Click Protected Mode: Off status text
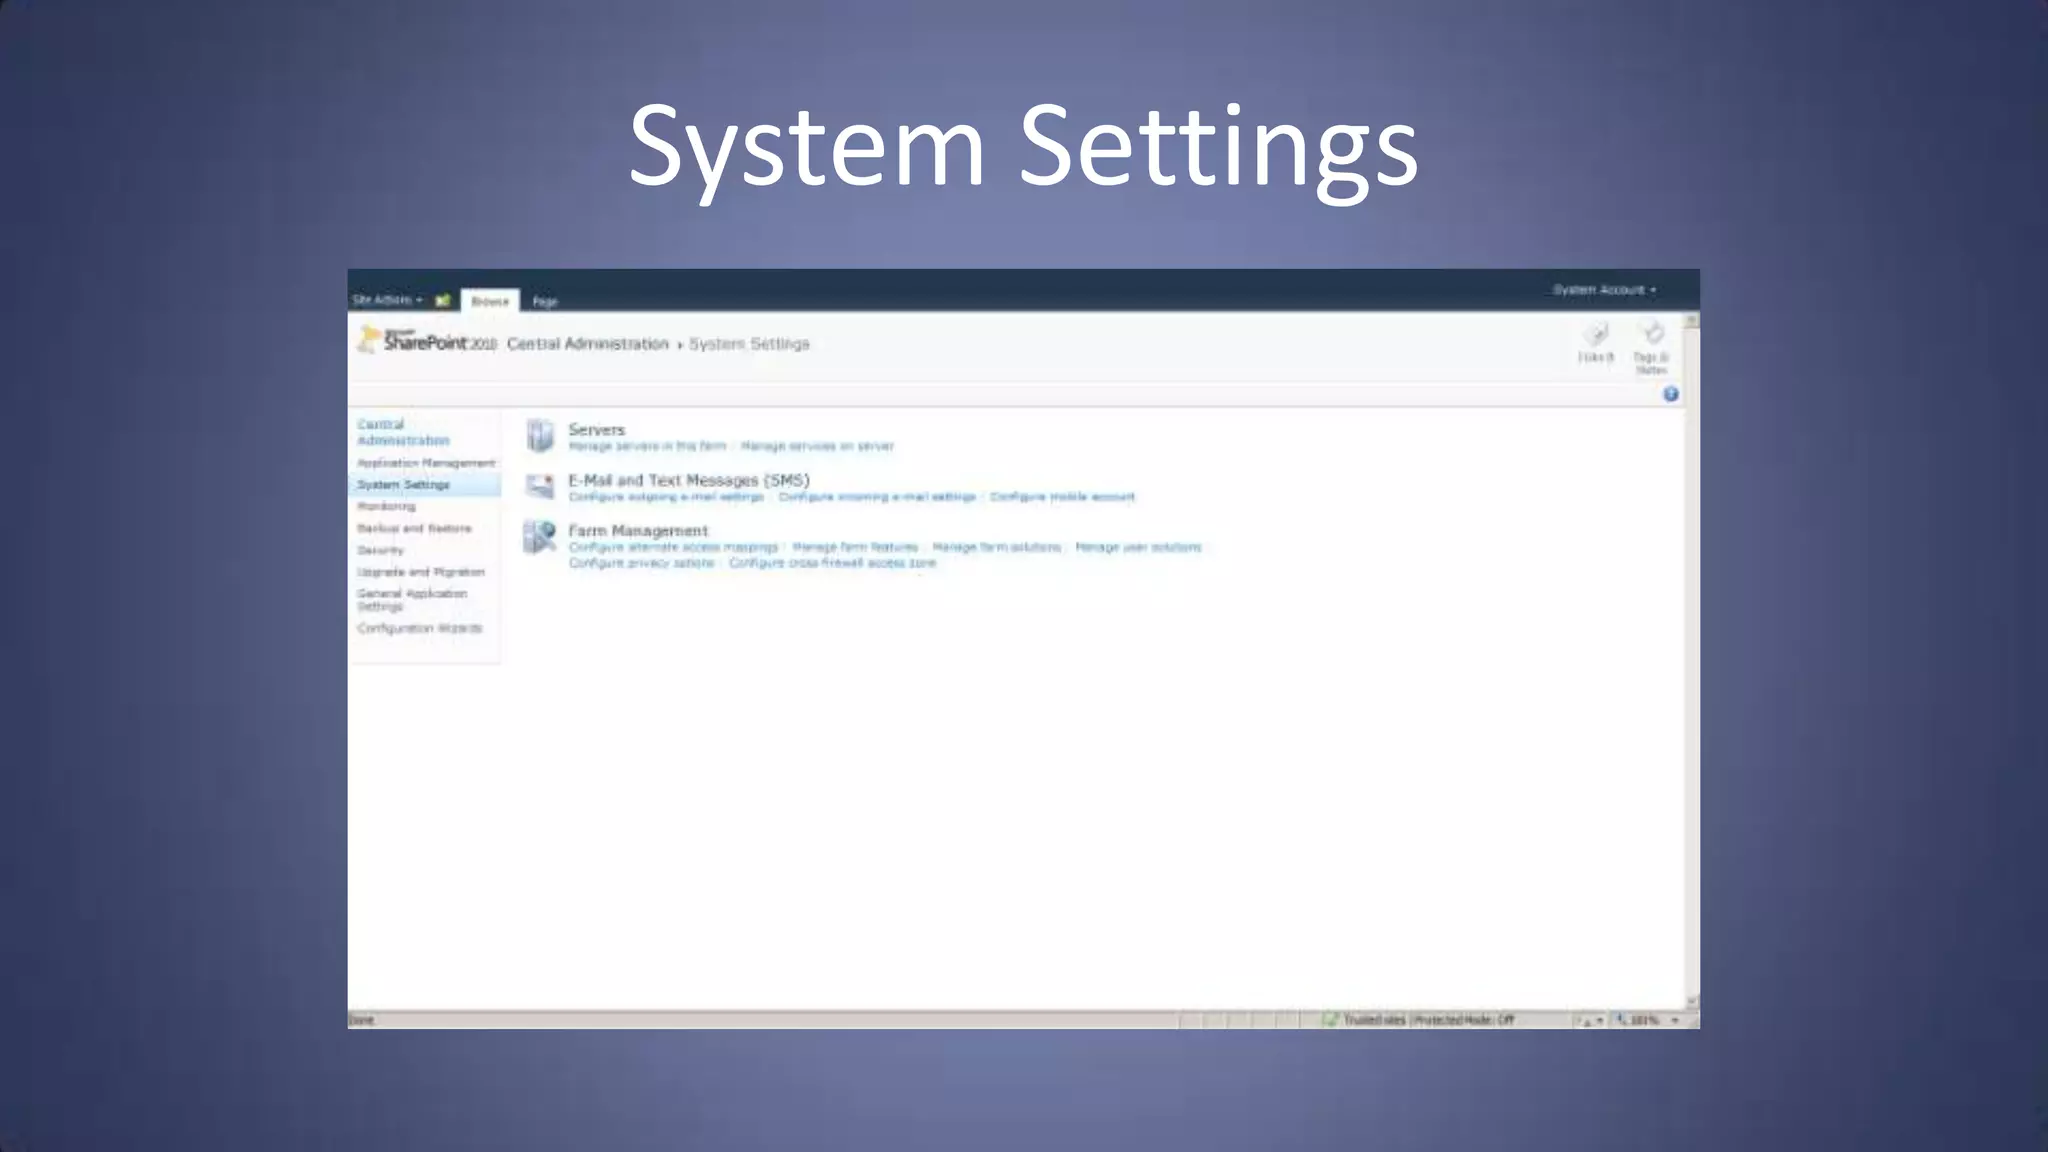Image resolution: width=2048 pixels, height=1152 pixels. (x=1464, y=1020)
